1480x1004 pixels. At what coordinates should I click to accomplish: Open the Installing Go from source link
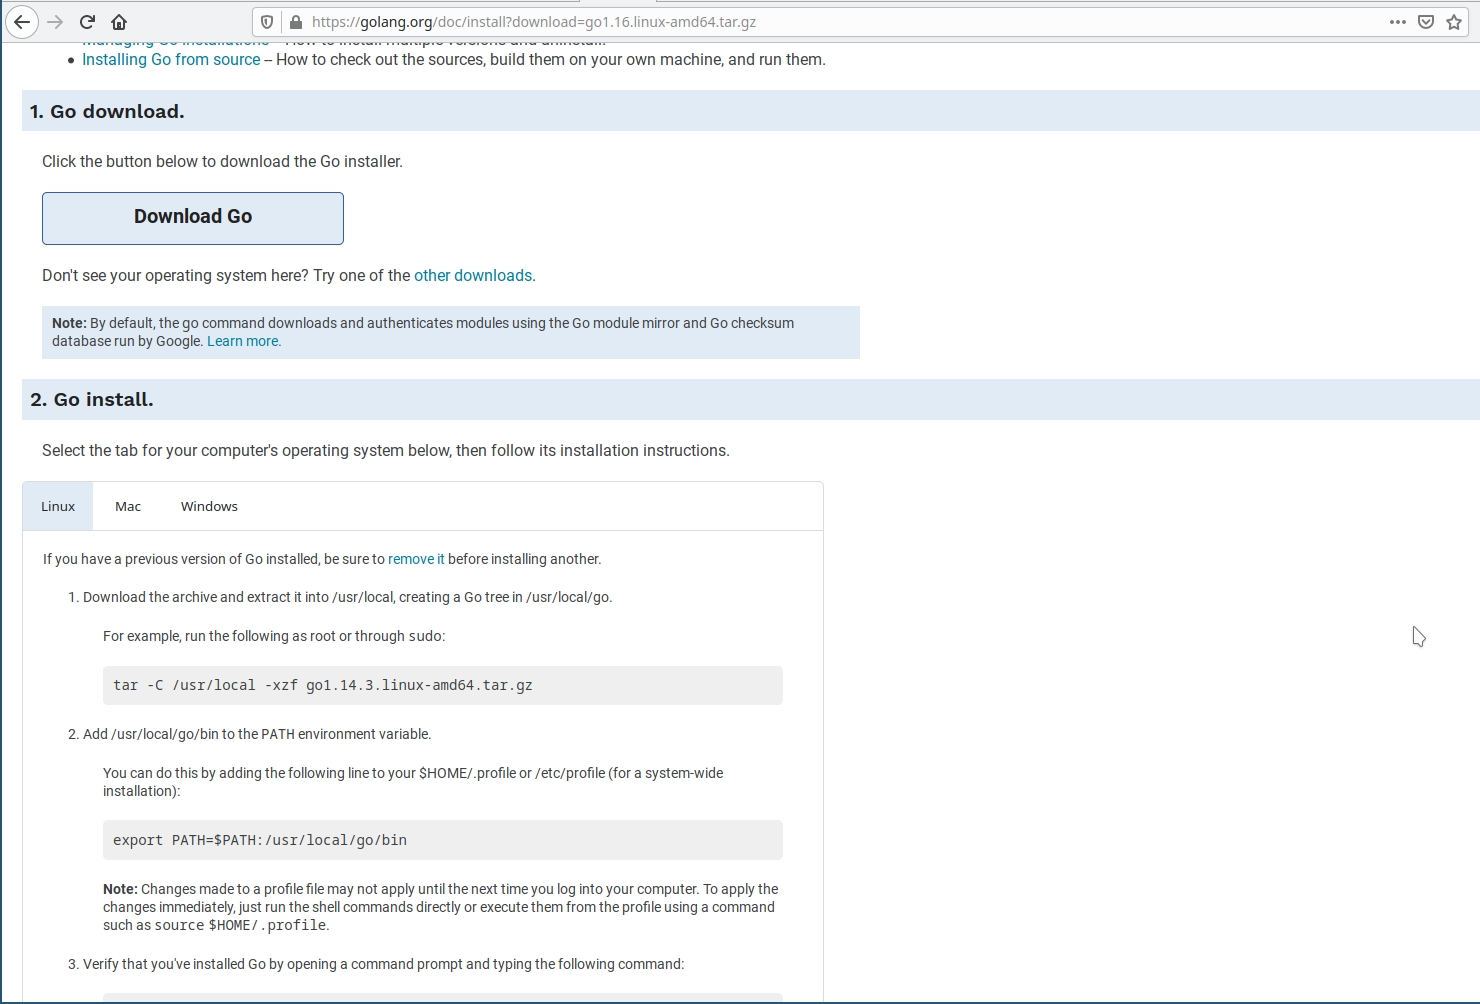(x=171, y=60)
